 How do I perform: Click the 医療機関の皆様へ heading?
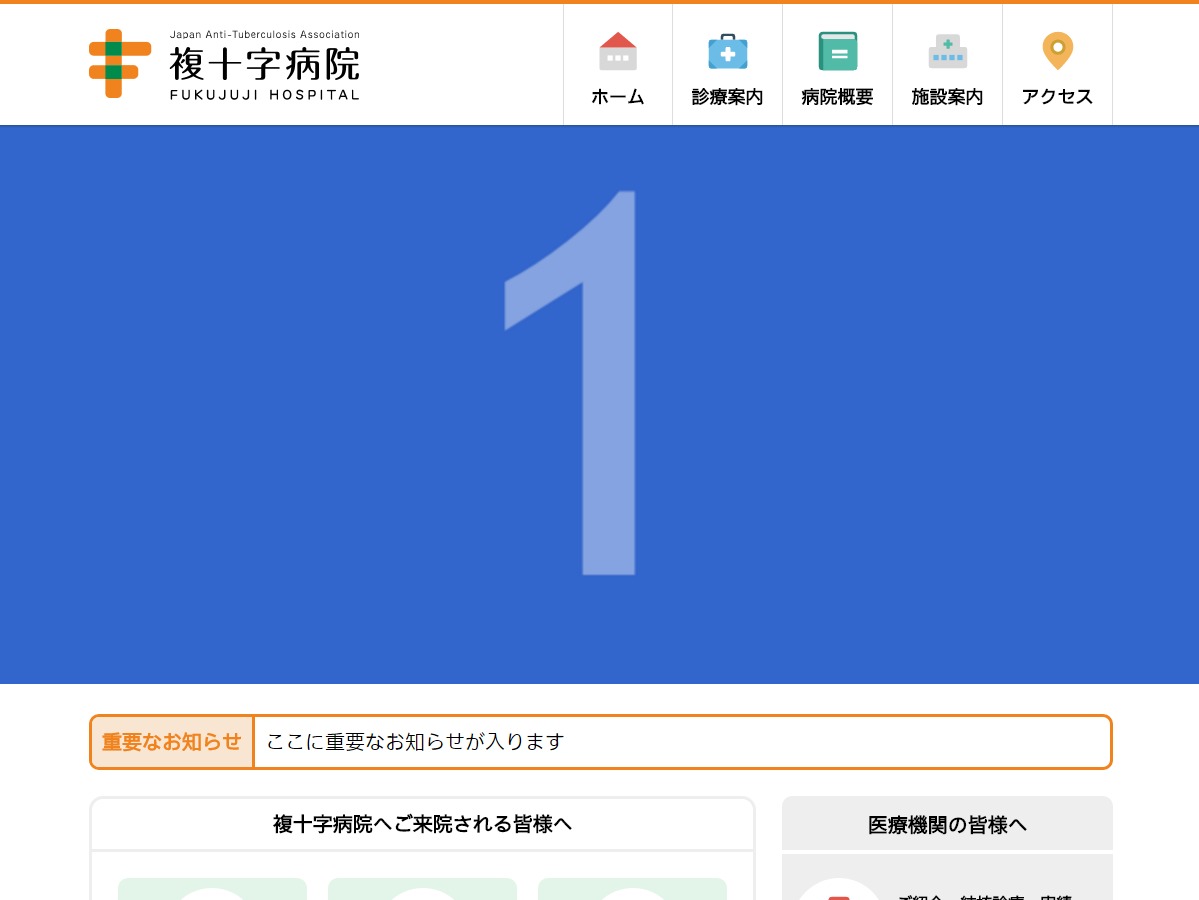(x=947, y=825)
